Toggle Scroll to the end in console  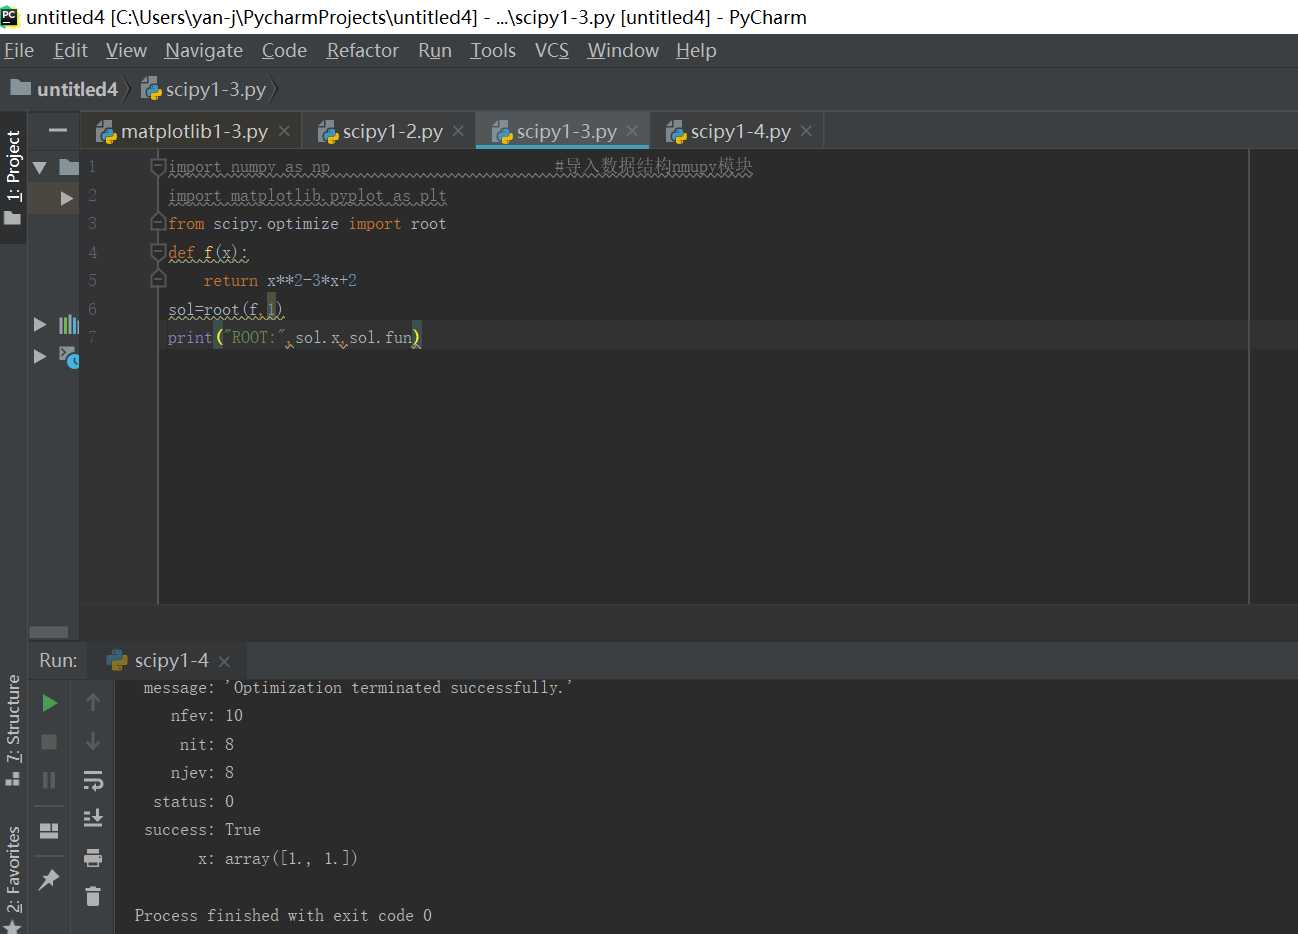point(93,818)
